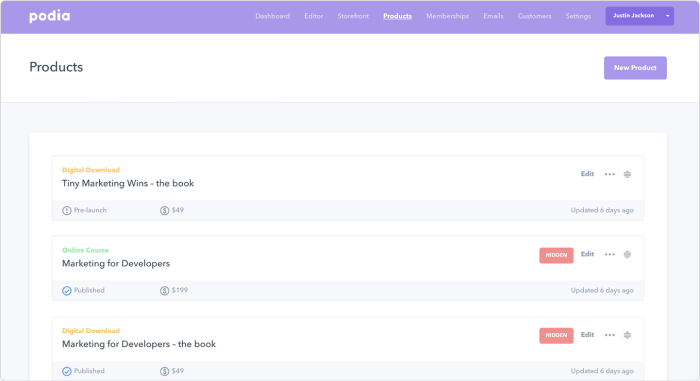Click the Products page heading
Image resolution: width=700 pixels, height=381 pixels.
pos(56,67)
